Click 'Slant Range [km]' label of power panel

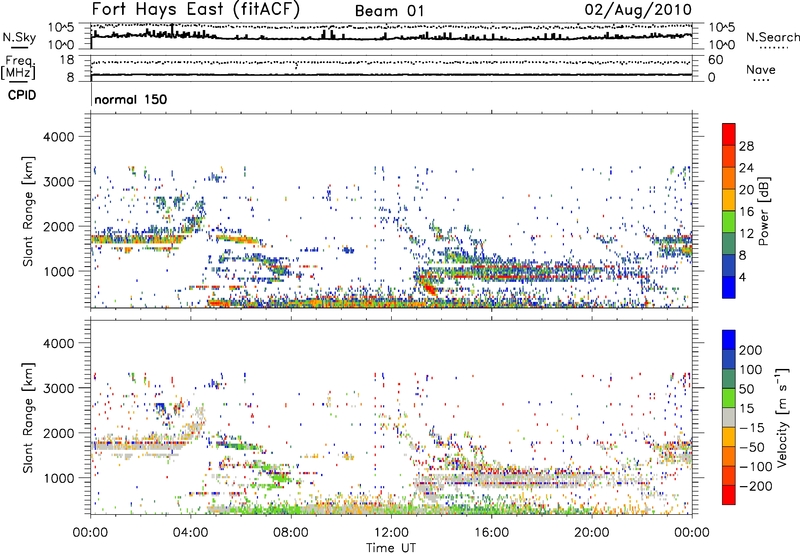[28, 211]
